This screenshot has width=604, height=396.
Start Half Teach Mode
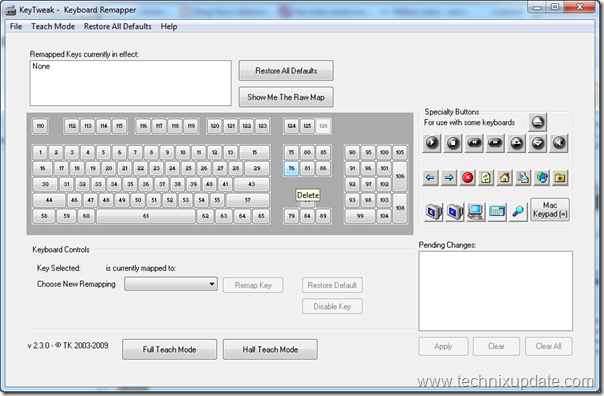pyautogui.click(x=270, y=349)
